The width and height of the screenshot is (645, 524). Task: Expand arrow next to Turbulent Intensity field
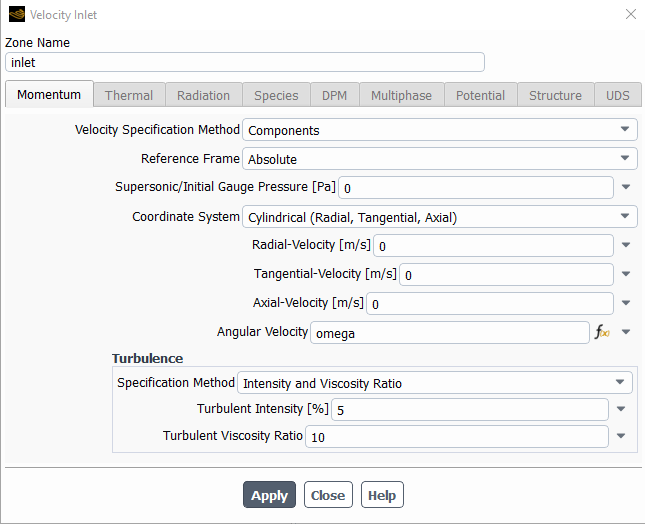point(621,409)
